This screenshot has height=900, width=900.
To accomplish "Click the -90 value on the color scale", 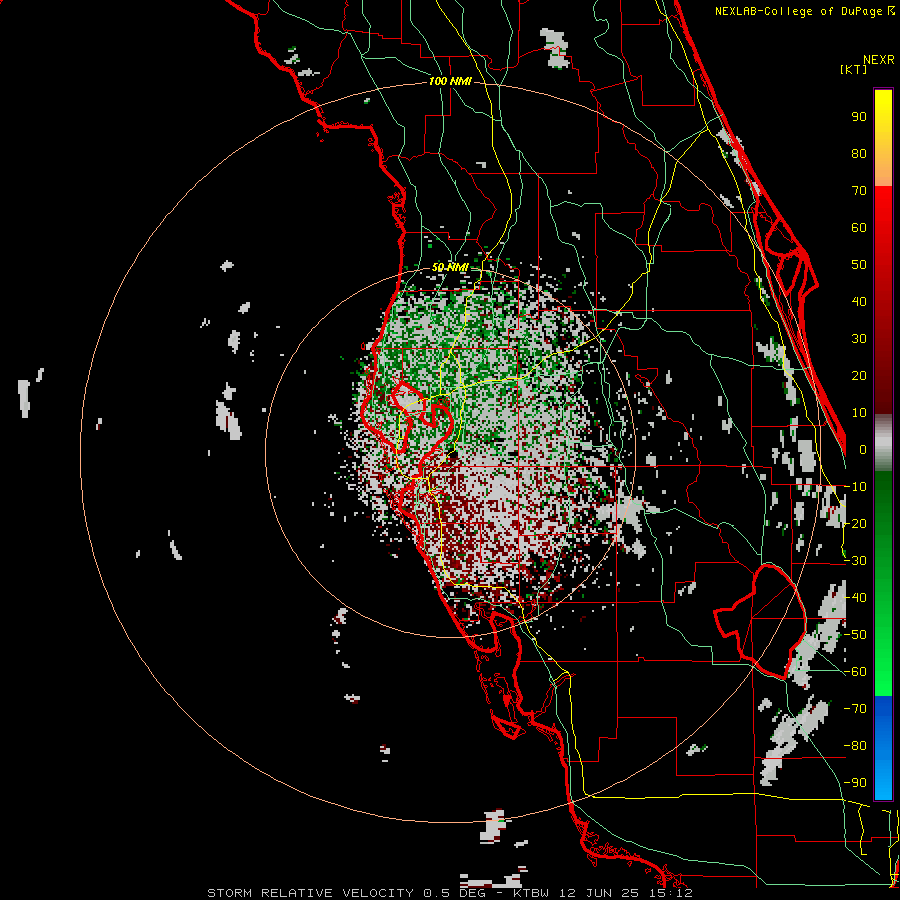I will click(x=855, y=782).
